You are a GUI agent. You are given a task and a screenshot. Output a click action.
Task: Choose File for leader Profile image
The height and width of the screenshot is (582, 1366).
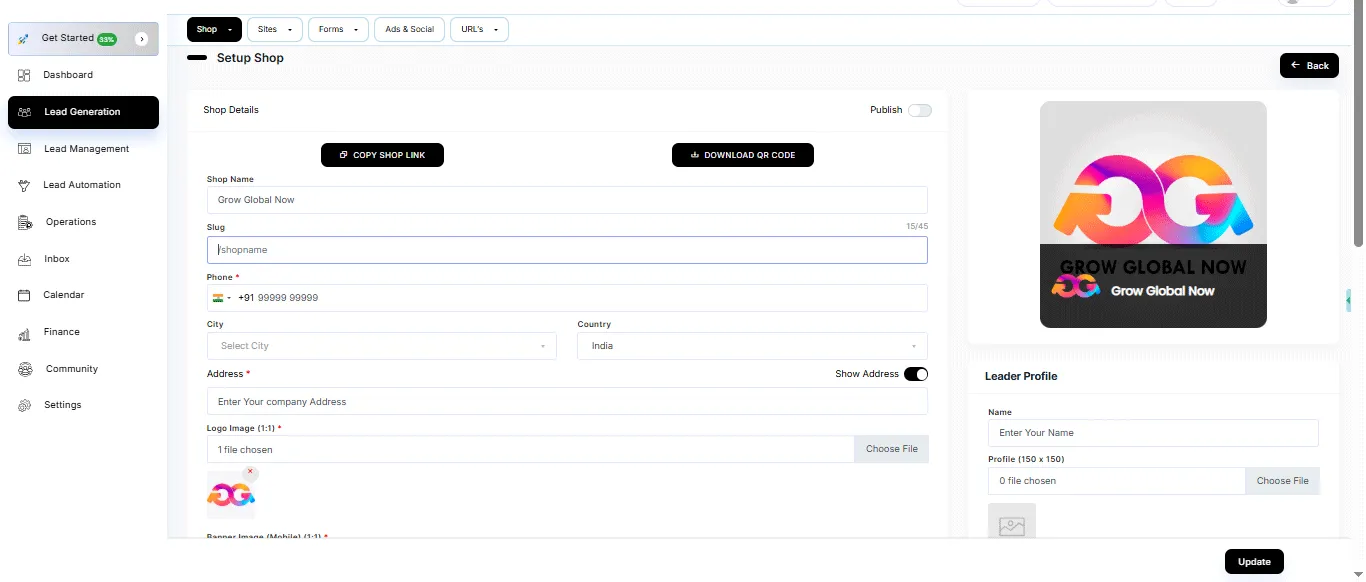tap(1282, 481)
